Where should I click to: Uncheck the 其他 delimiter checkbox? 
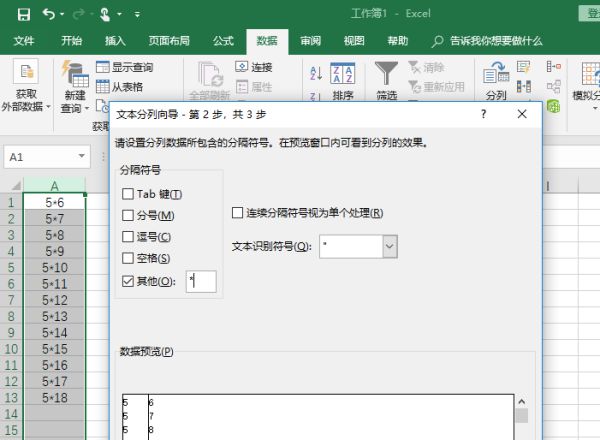(x=127, y=281)
